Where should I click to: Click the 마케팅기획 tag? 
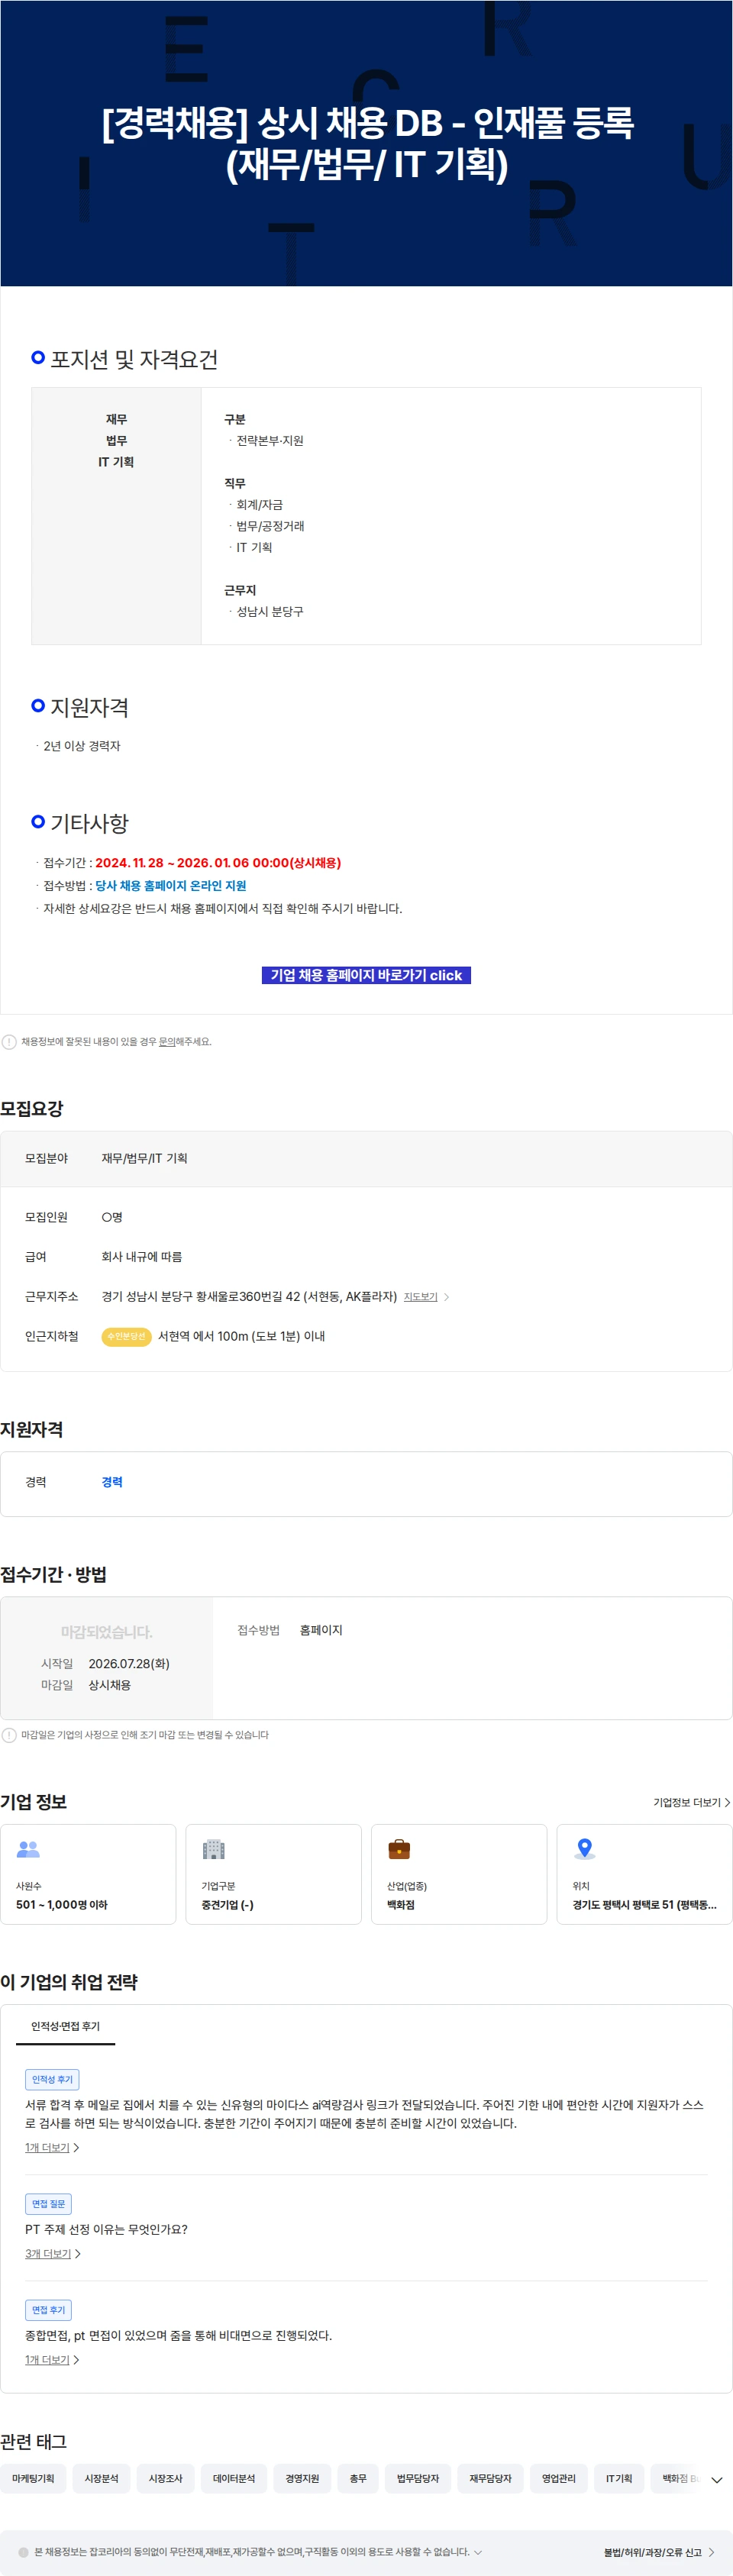[x=33, y=2479]
